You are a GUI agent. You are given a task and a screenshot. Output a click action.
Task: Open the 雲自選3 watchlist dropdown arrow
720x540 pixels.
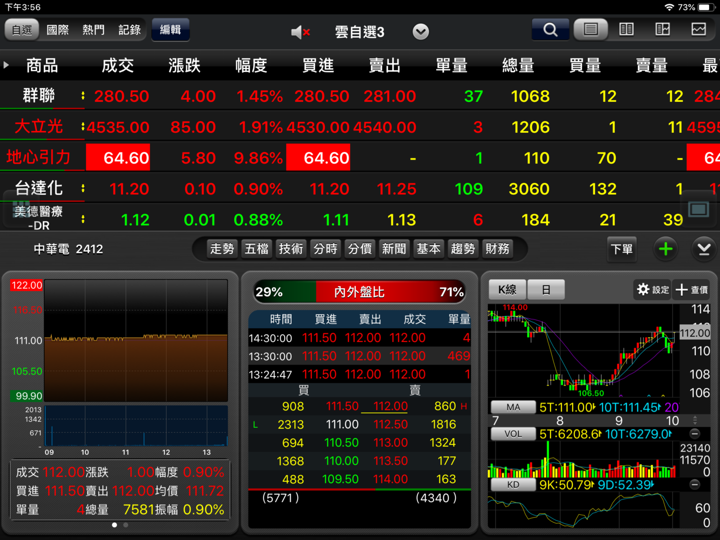pos(421,31)
